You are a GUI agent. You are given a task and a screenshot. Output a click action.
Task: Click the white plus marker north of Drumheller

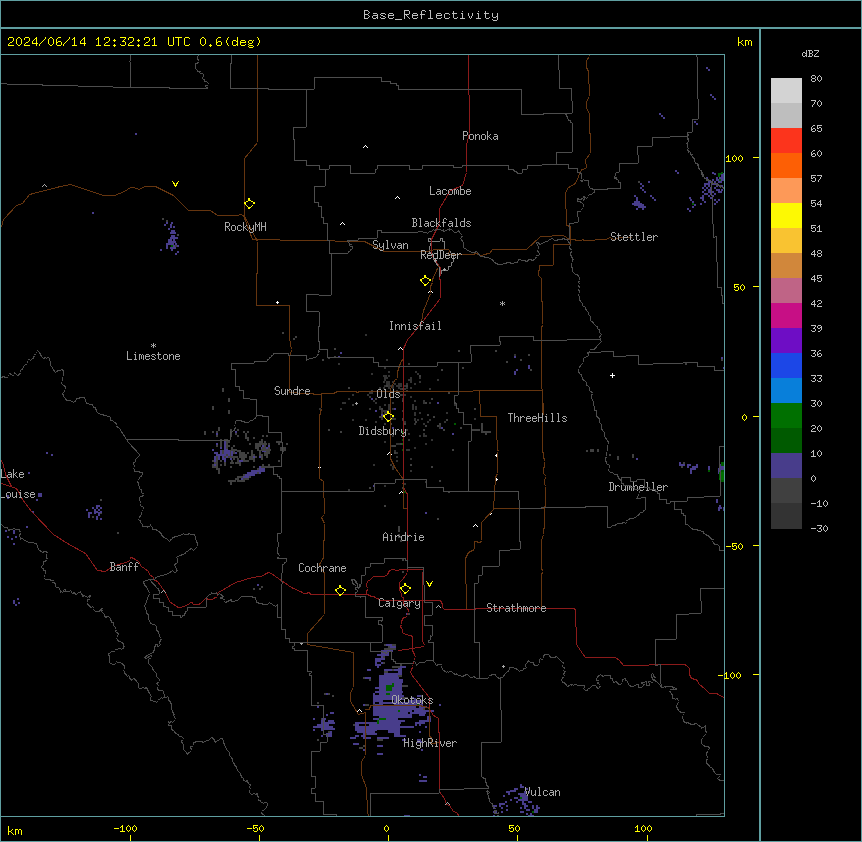point(612,375)
